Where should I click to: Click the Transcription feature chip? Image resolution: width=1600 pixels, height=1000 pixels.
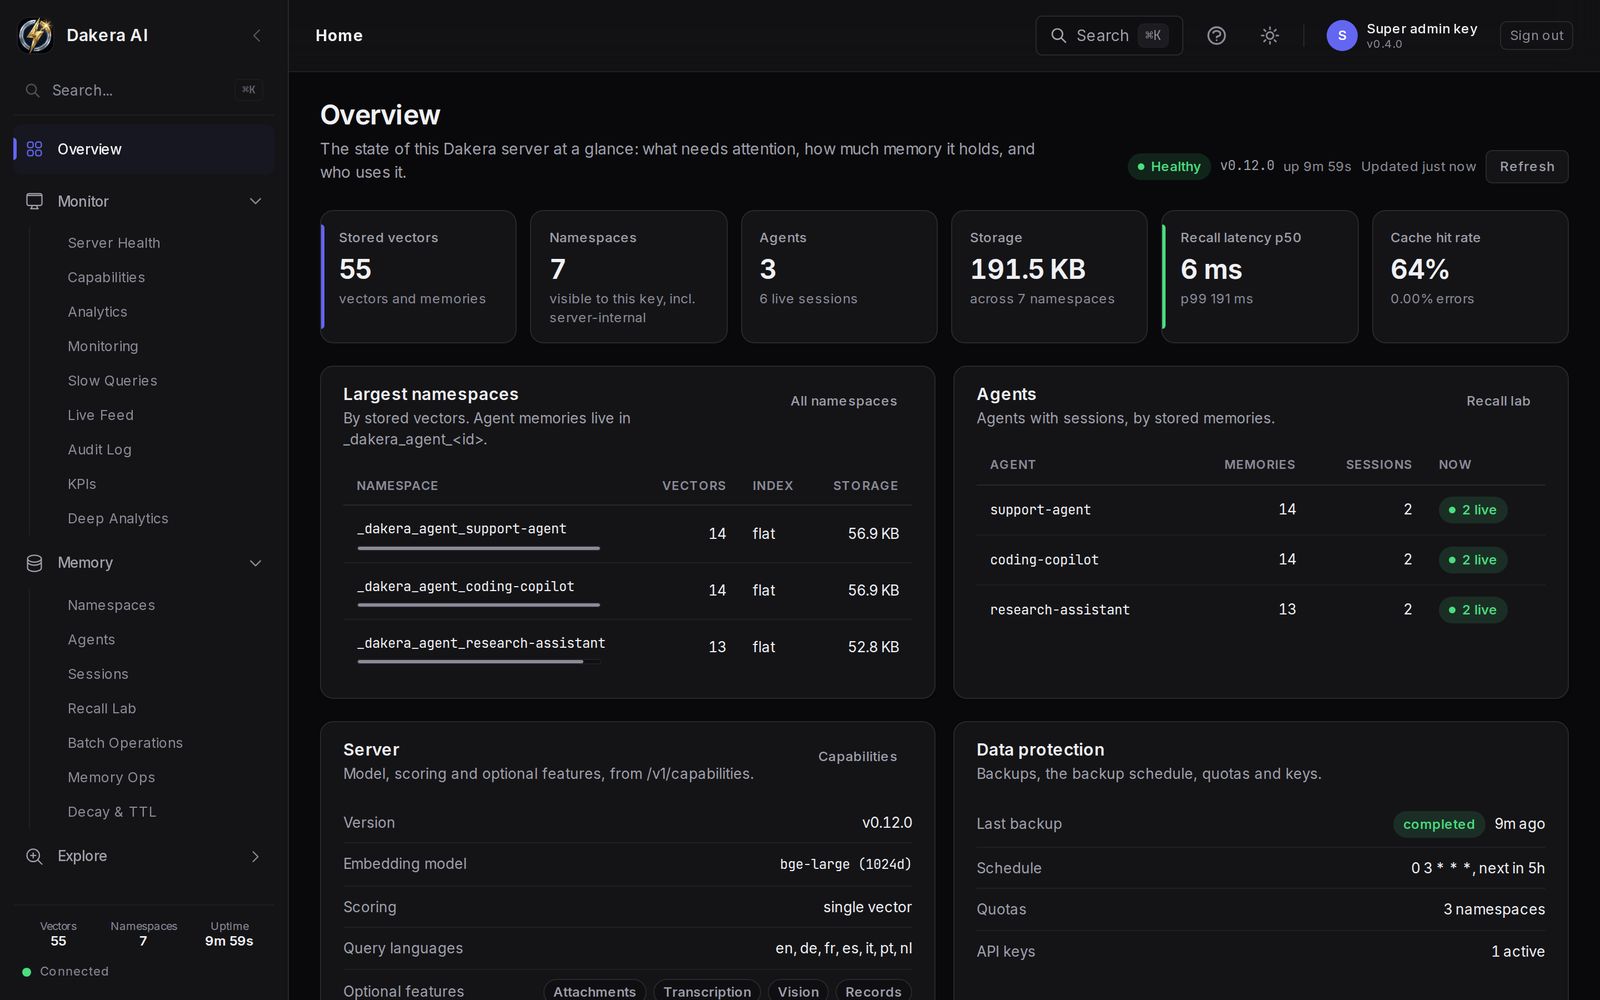(x=707, y=991)
